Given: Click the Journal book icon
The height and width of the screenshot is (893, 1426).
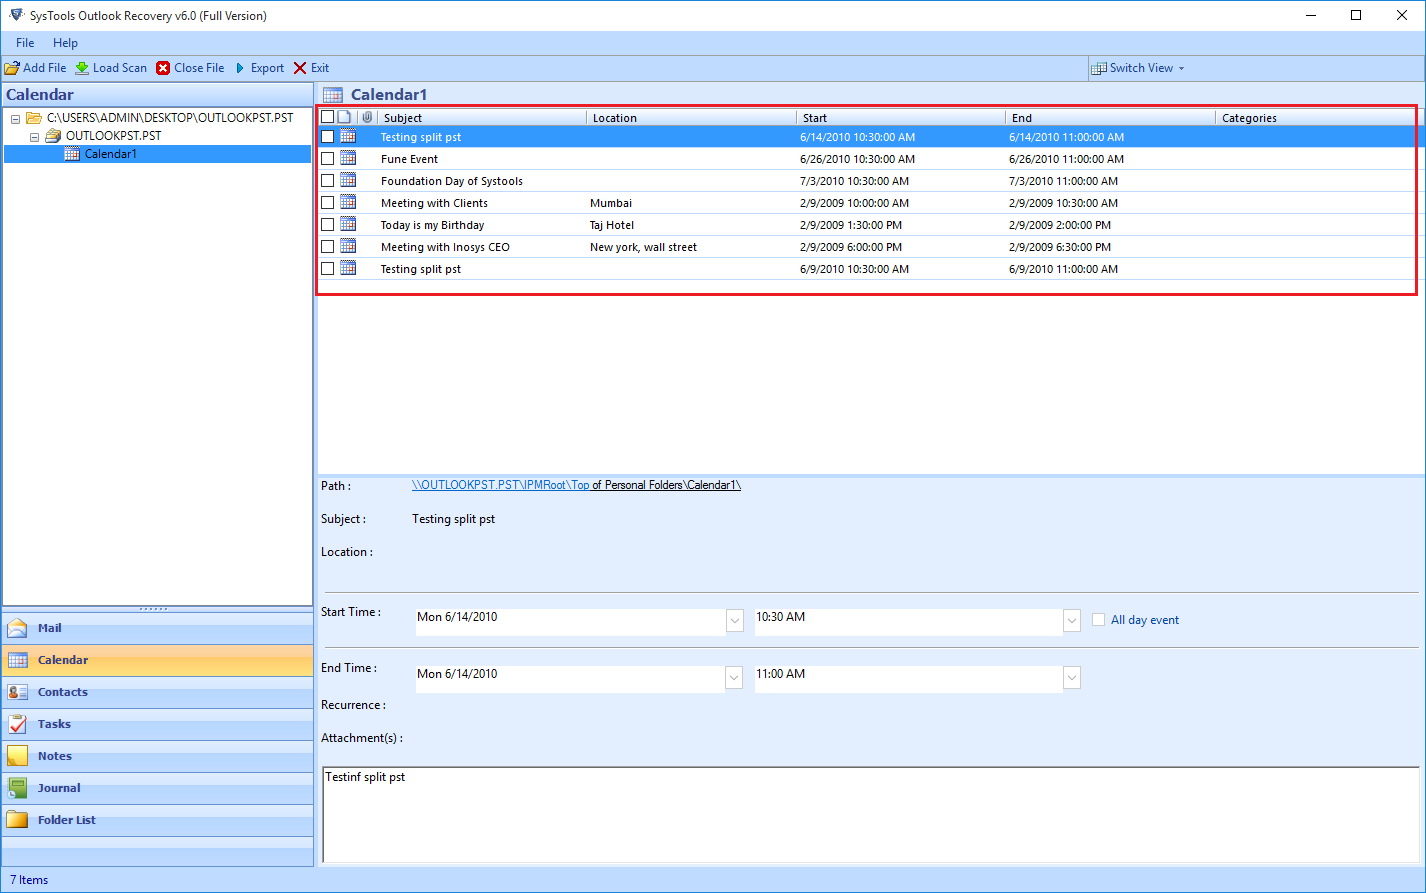Looking at the screenshot, I should (17, 788).
